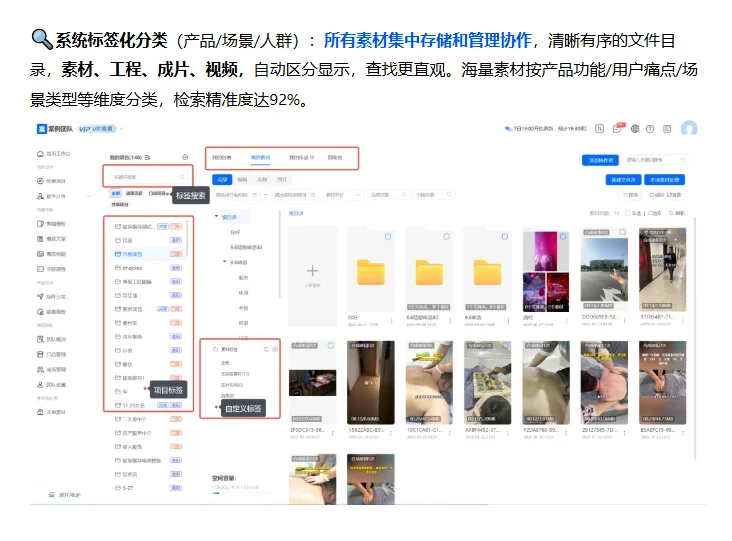Open more options for 93105481-71 video
Screen dimensions: 732x541
pyautogui.click(x=683, y=320)
